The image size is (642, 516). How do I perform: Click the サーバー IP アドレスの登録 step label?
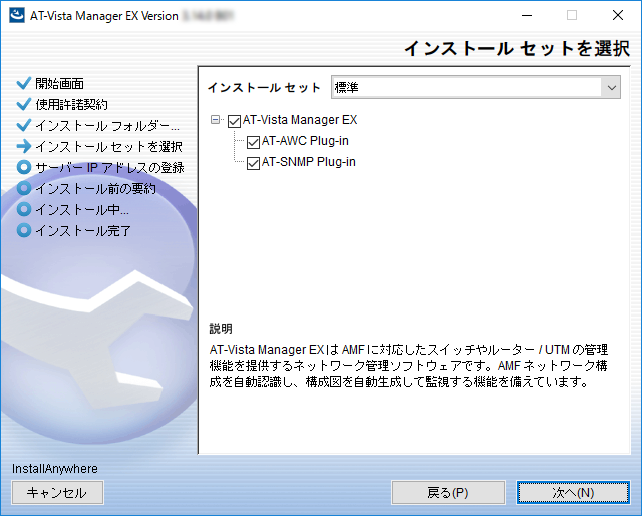(110, 167)
